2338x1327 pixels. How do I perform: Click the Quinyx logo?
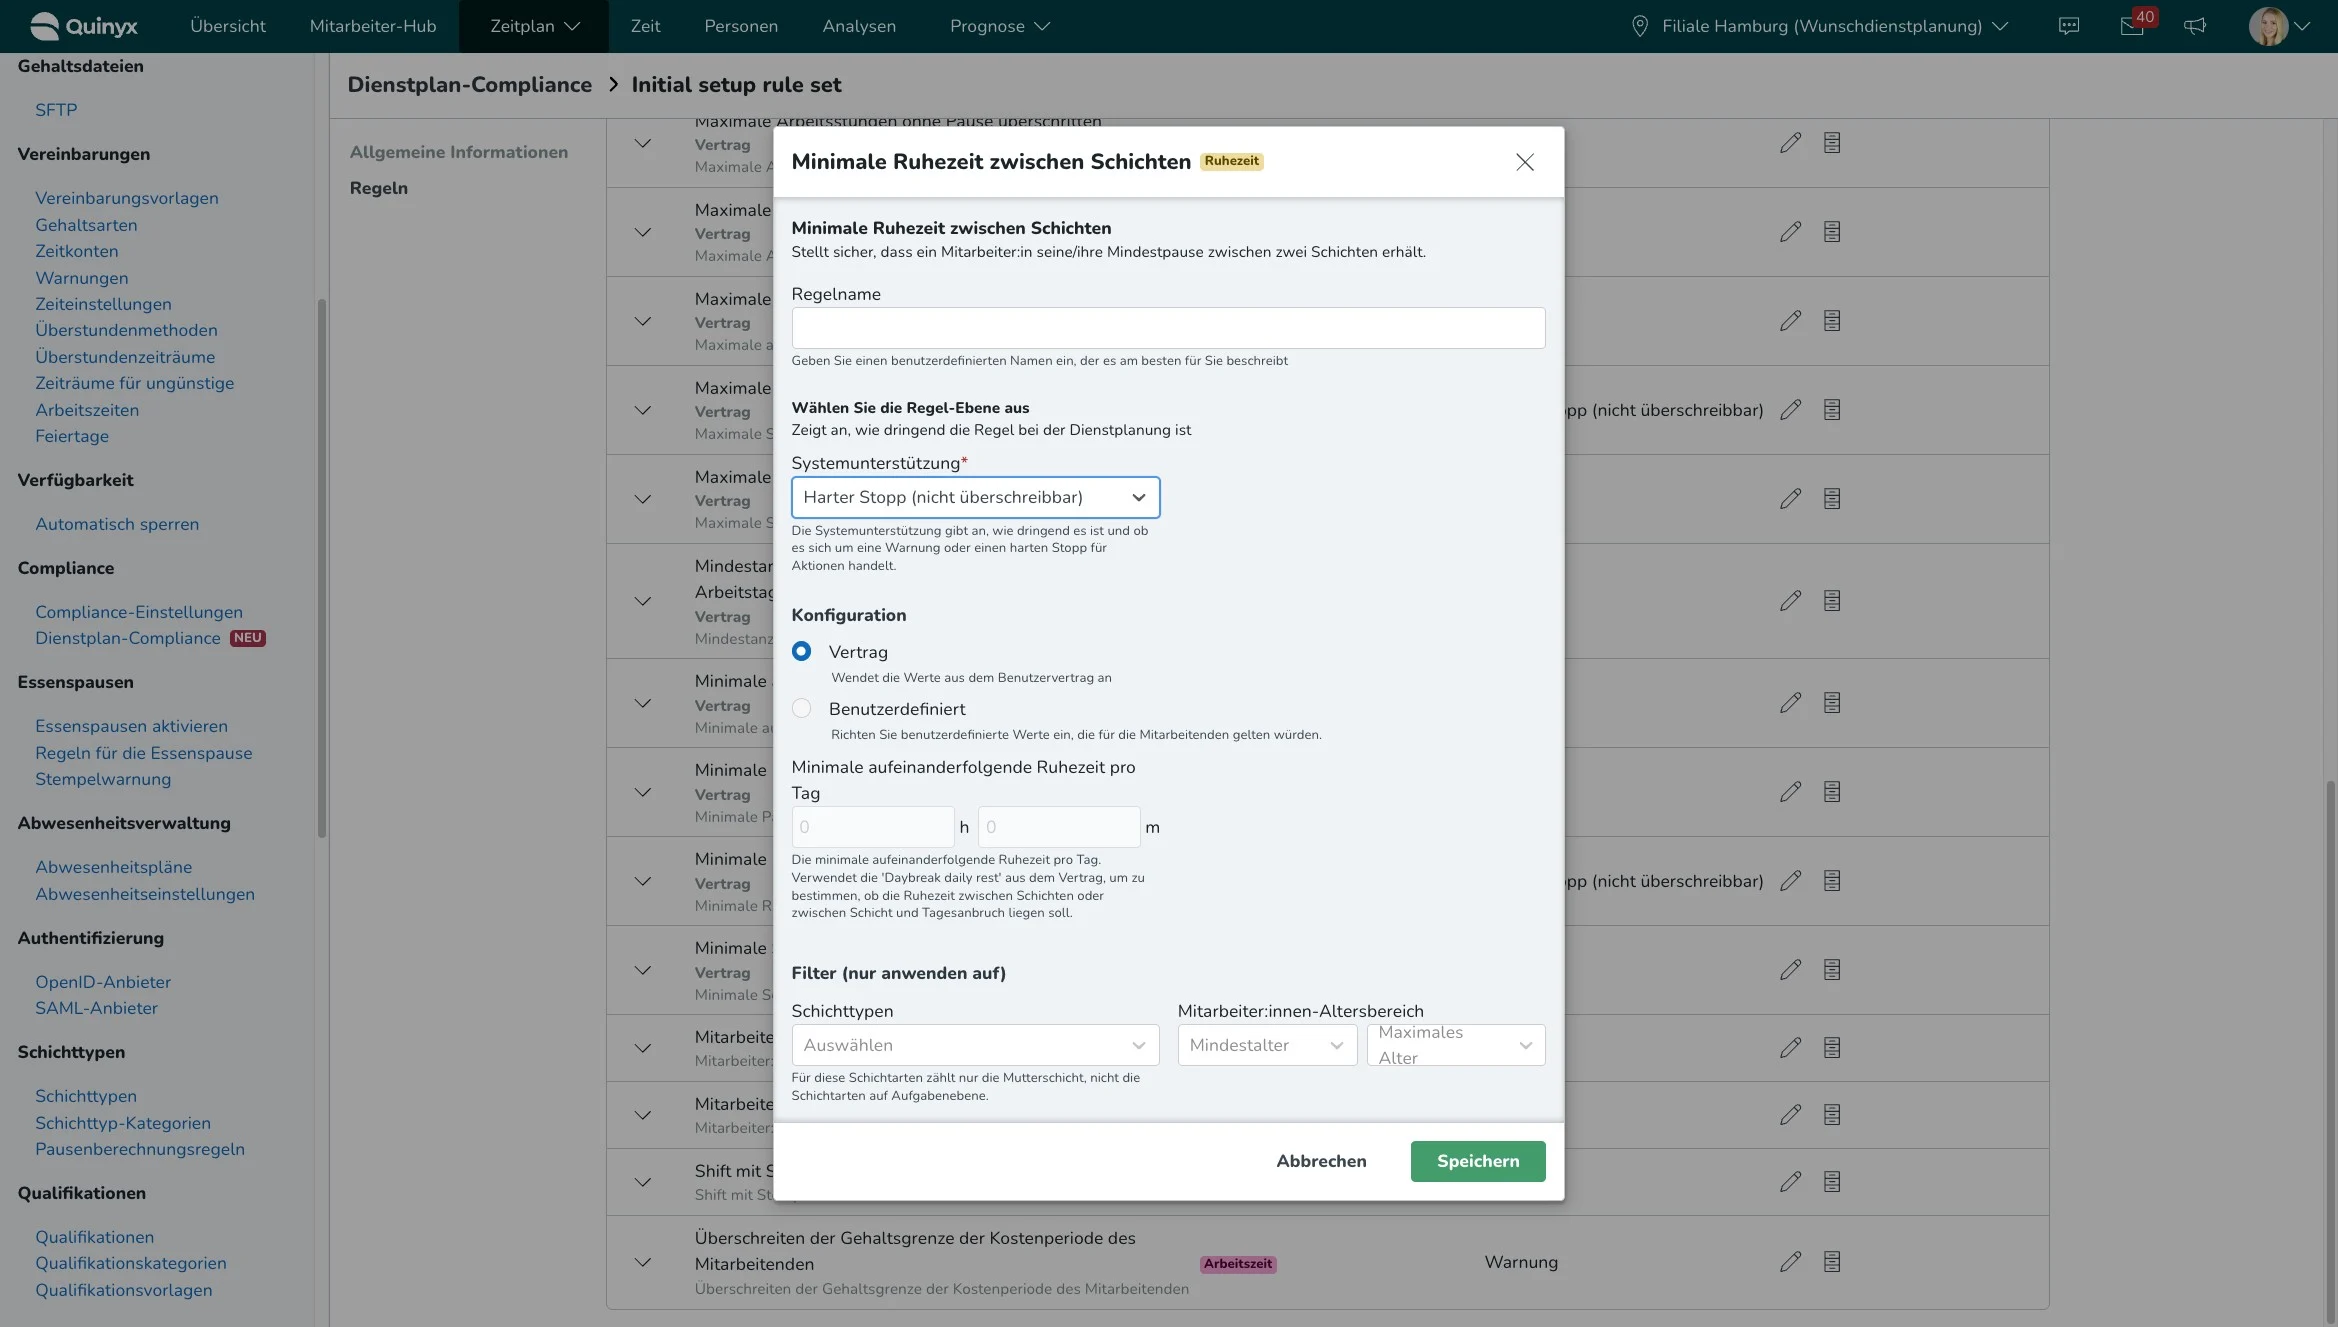[84, 26]
